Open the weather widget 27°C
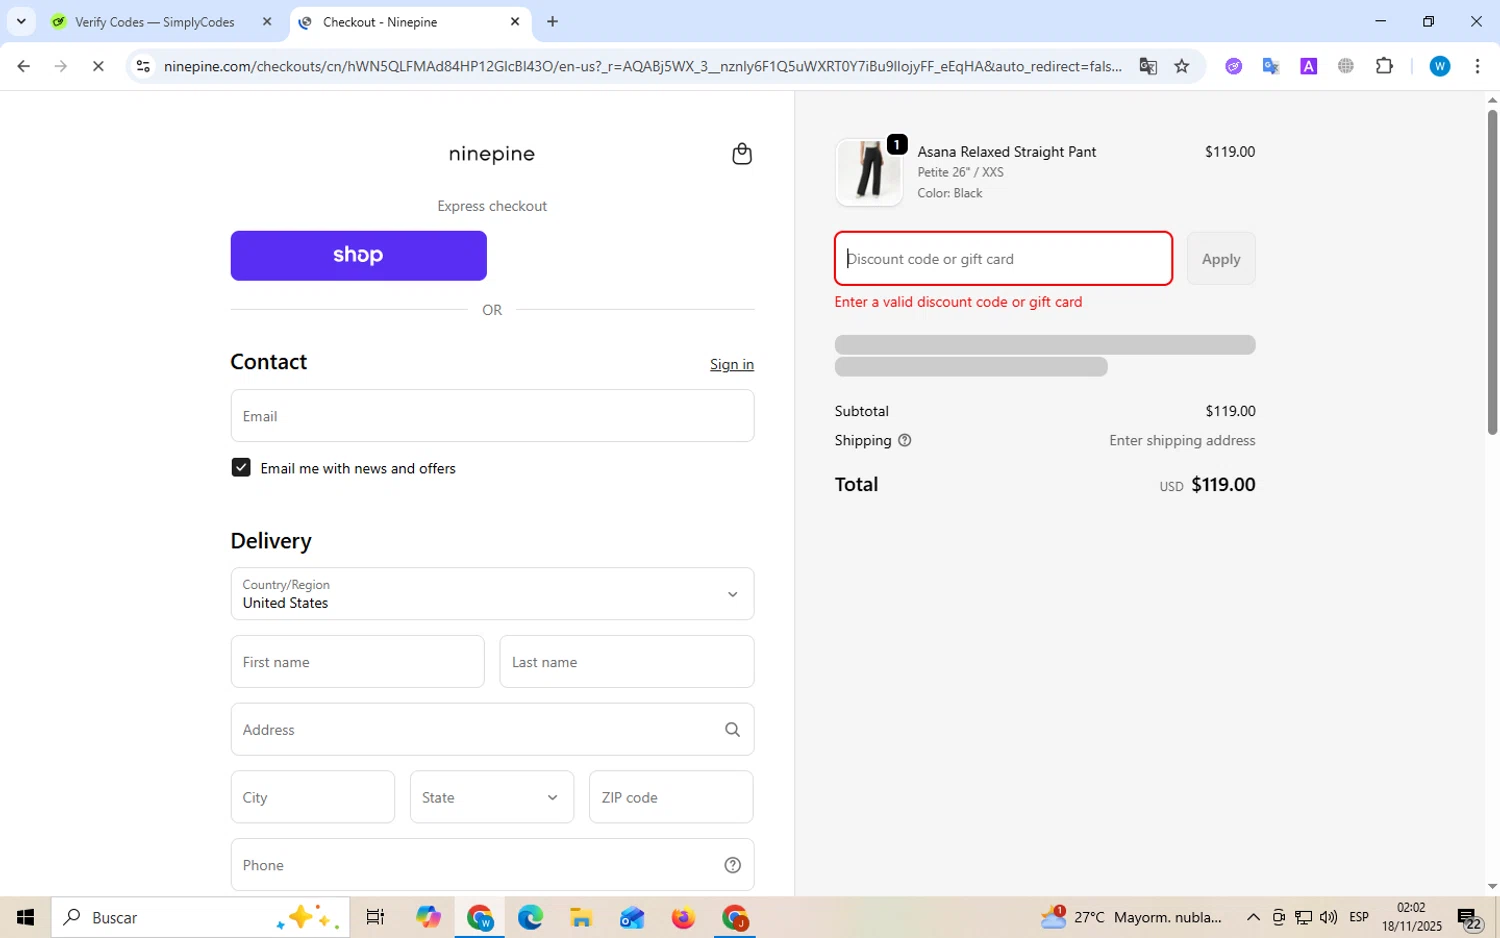The height and width of the screenshot is (938, 1500). click(x=1131, y=917)
